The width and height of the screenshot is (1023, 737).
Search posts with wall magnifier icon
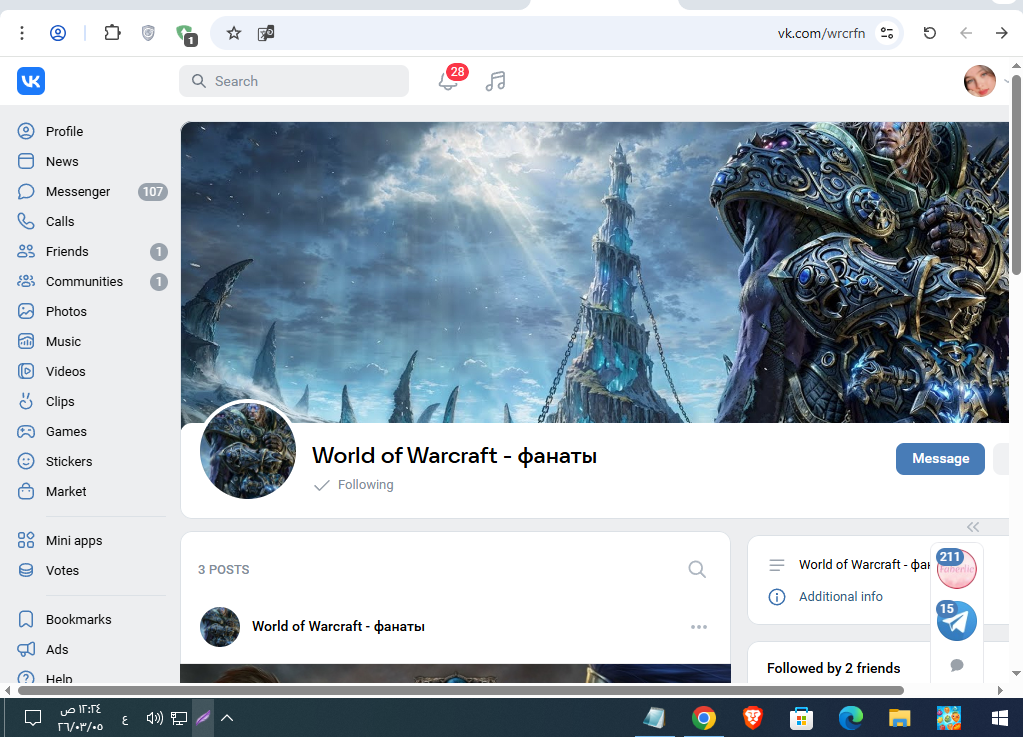point(697,569)
